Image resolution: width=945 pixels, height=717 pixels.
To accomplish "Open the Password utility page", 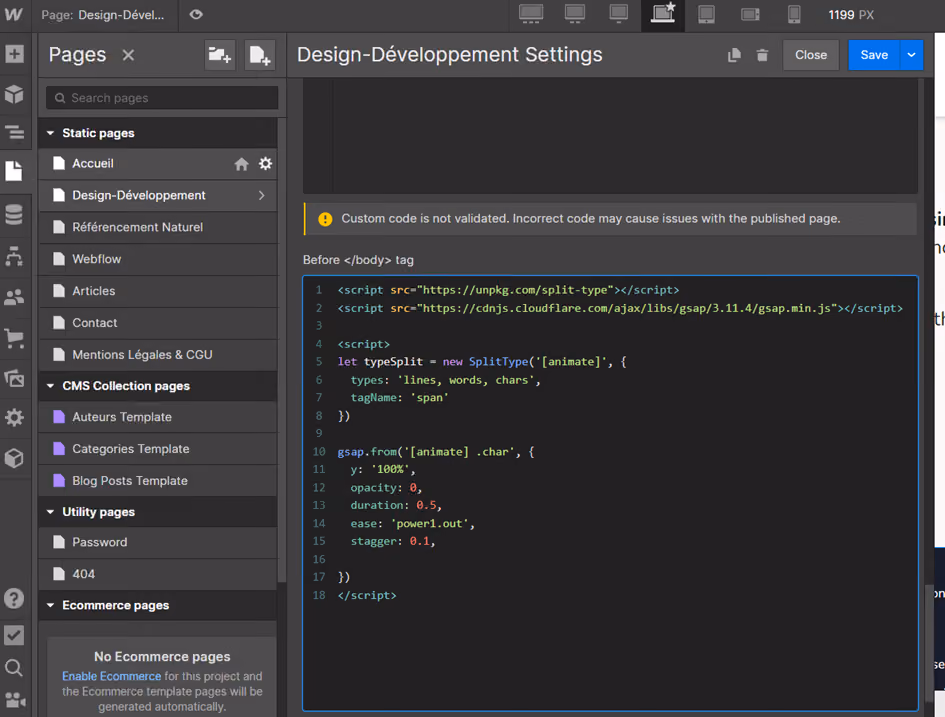I will pos(158,542).
